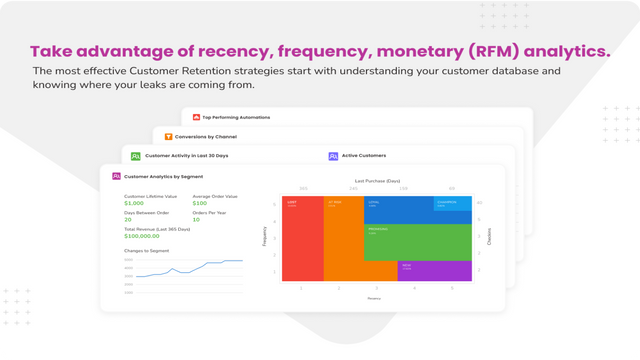Click the Top Performing Automations red icon

196,117
